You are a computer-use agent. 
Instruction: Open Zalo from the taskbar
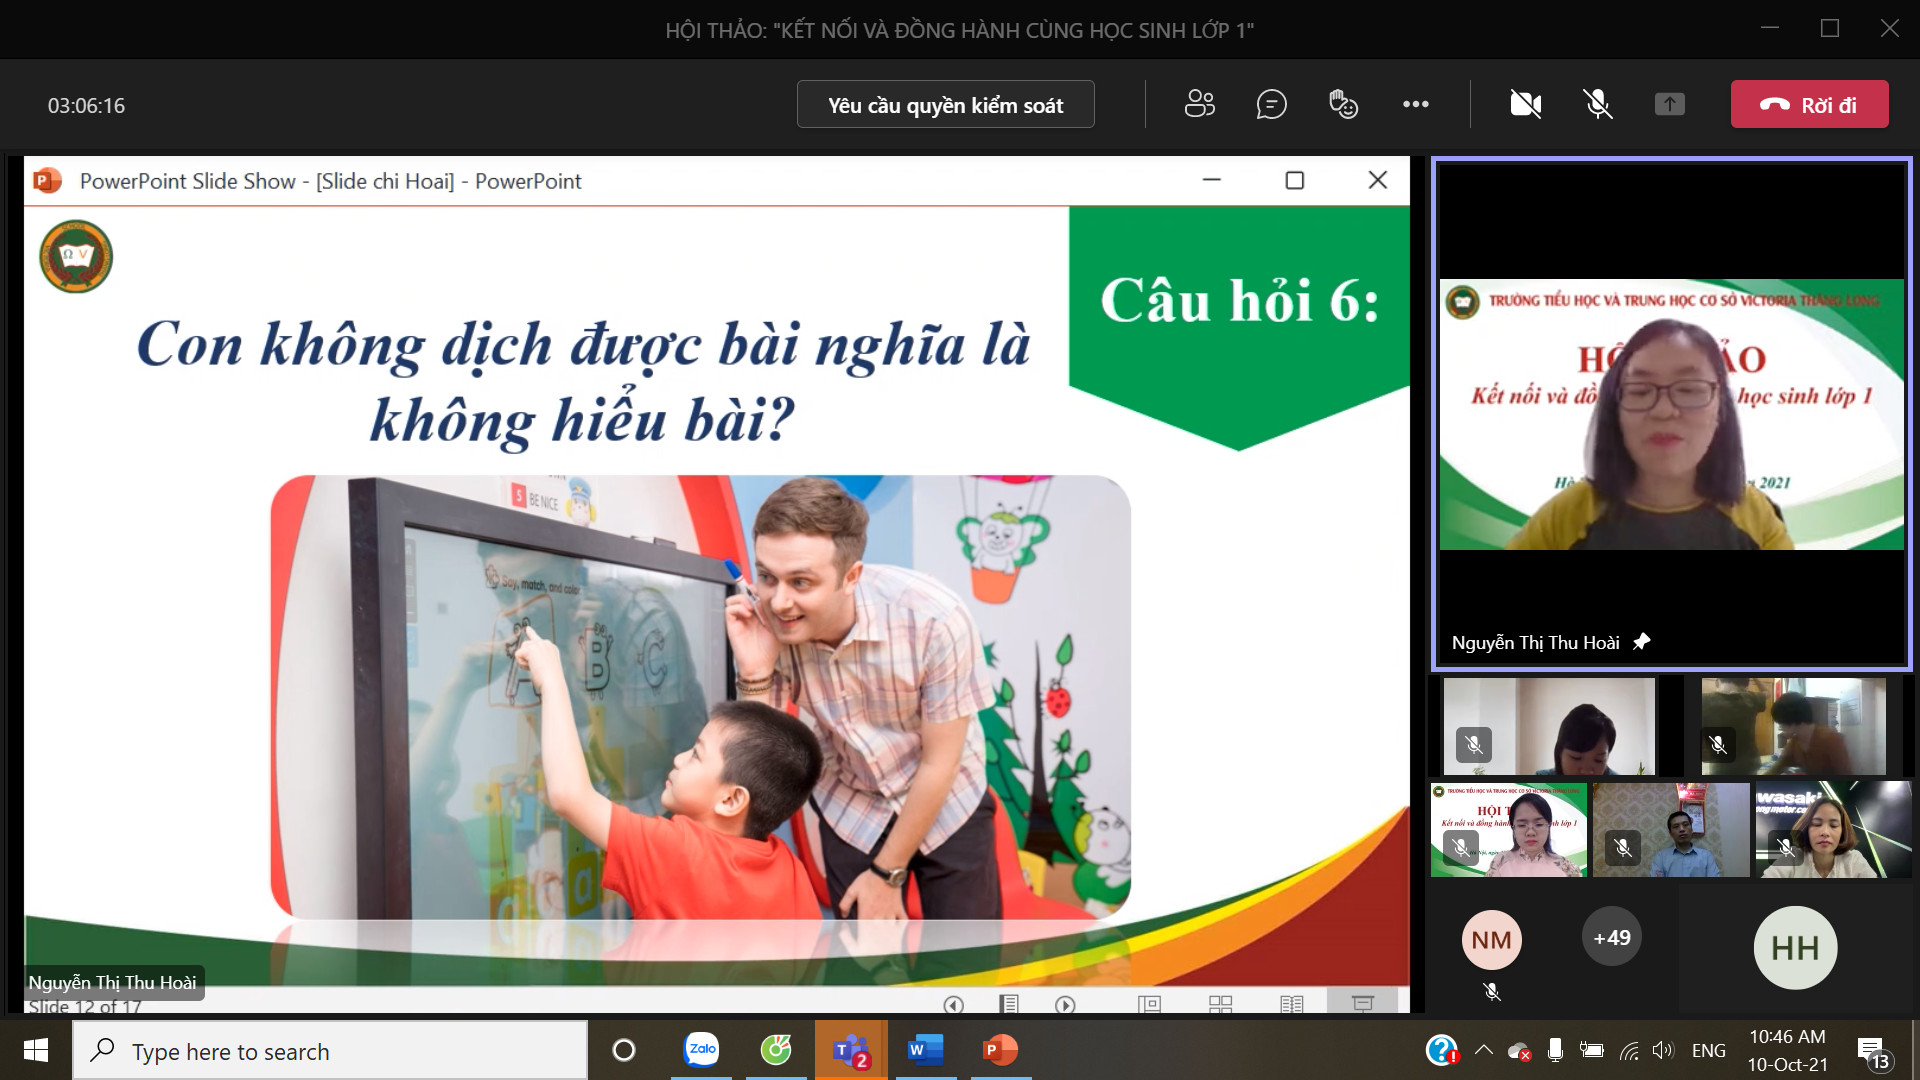point(701,1050)
